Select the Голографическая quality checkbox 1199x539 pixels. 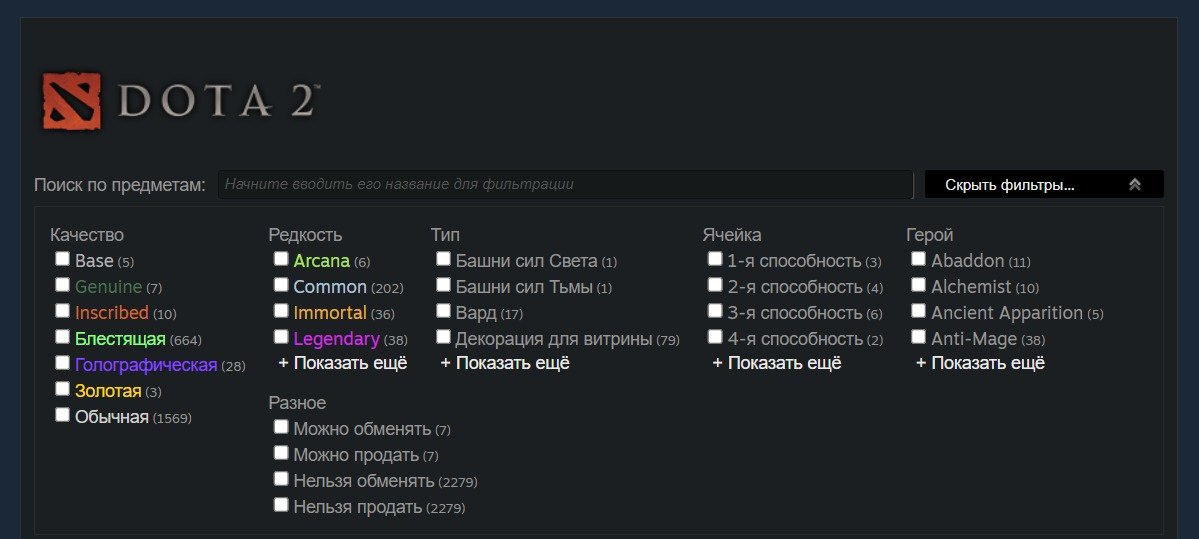(x=62, y=363)
